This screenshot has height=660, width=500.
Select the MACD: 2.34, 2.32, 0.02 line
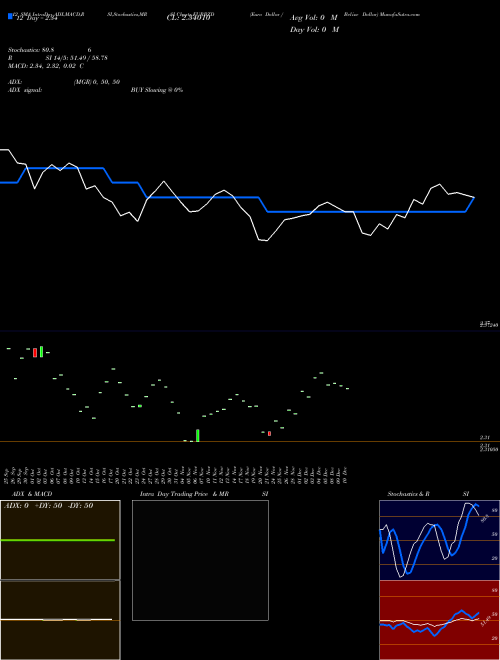[x=46, y=66]
